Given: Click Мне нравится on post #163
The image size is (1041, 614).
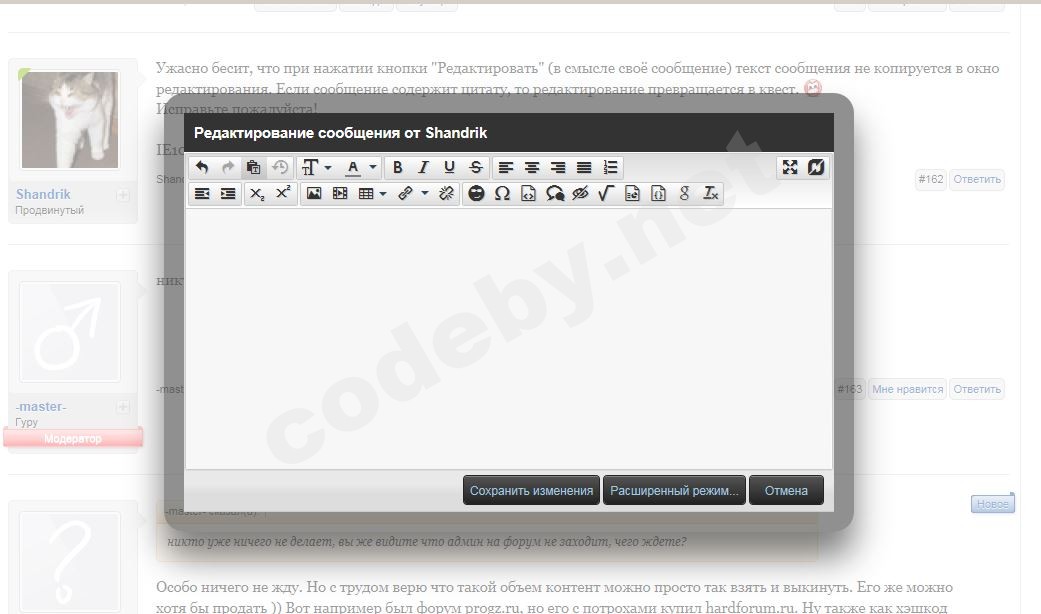Looking at the screenshot, I should [907, 389].
